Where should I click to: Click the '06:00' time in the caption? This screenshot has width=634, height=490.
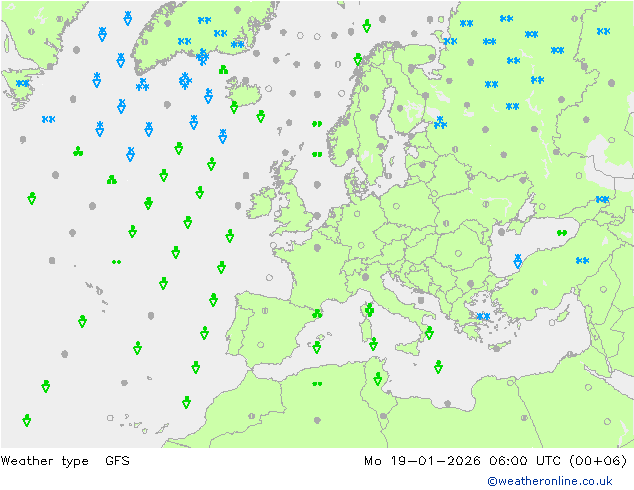click(x=508, y=460)
